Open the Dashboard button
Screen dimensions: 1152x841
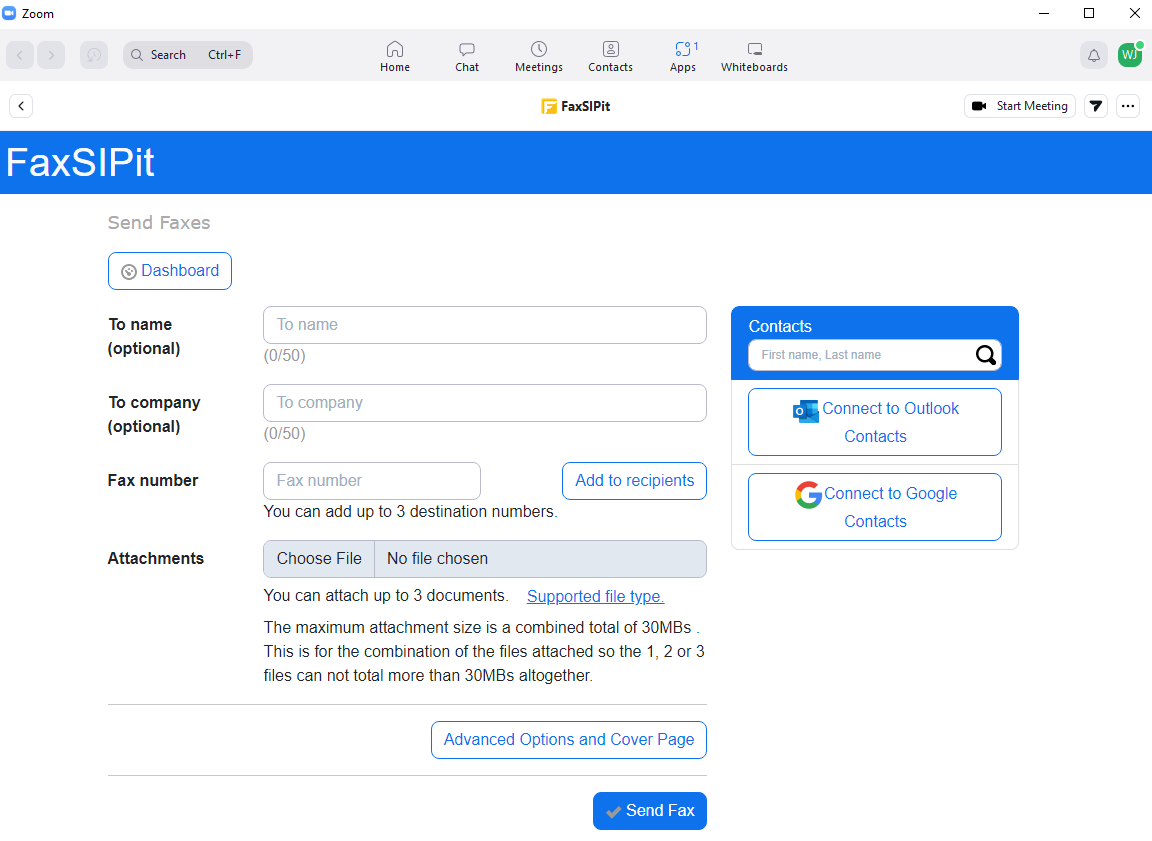point(170,271)
